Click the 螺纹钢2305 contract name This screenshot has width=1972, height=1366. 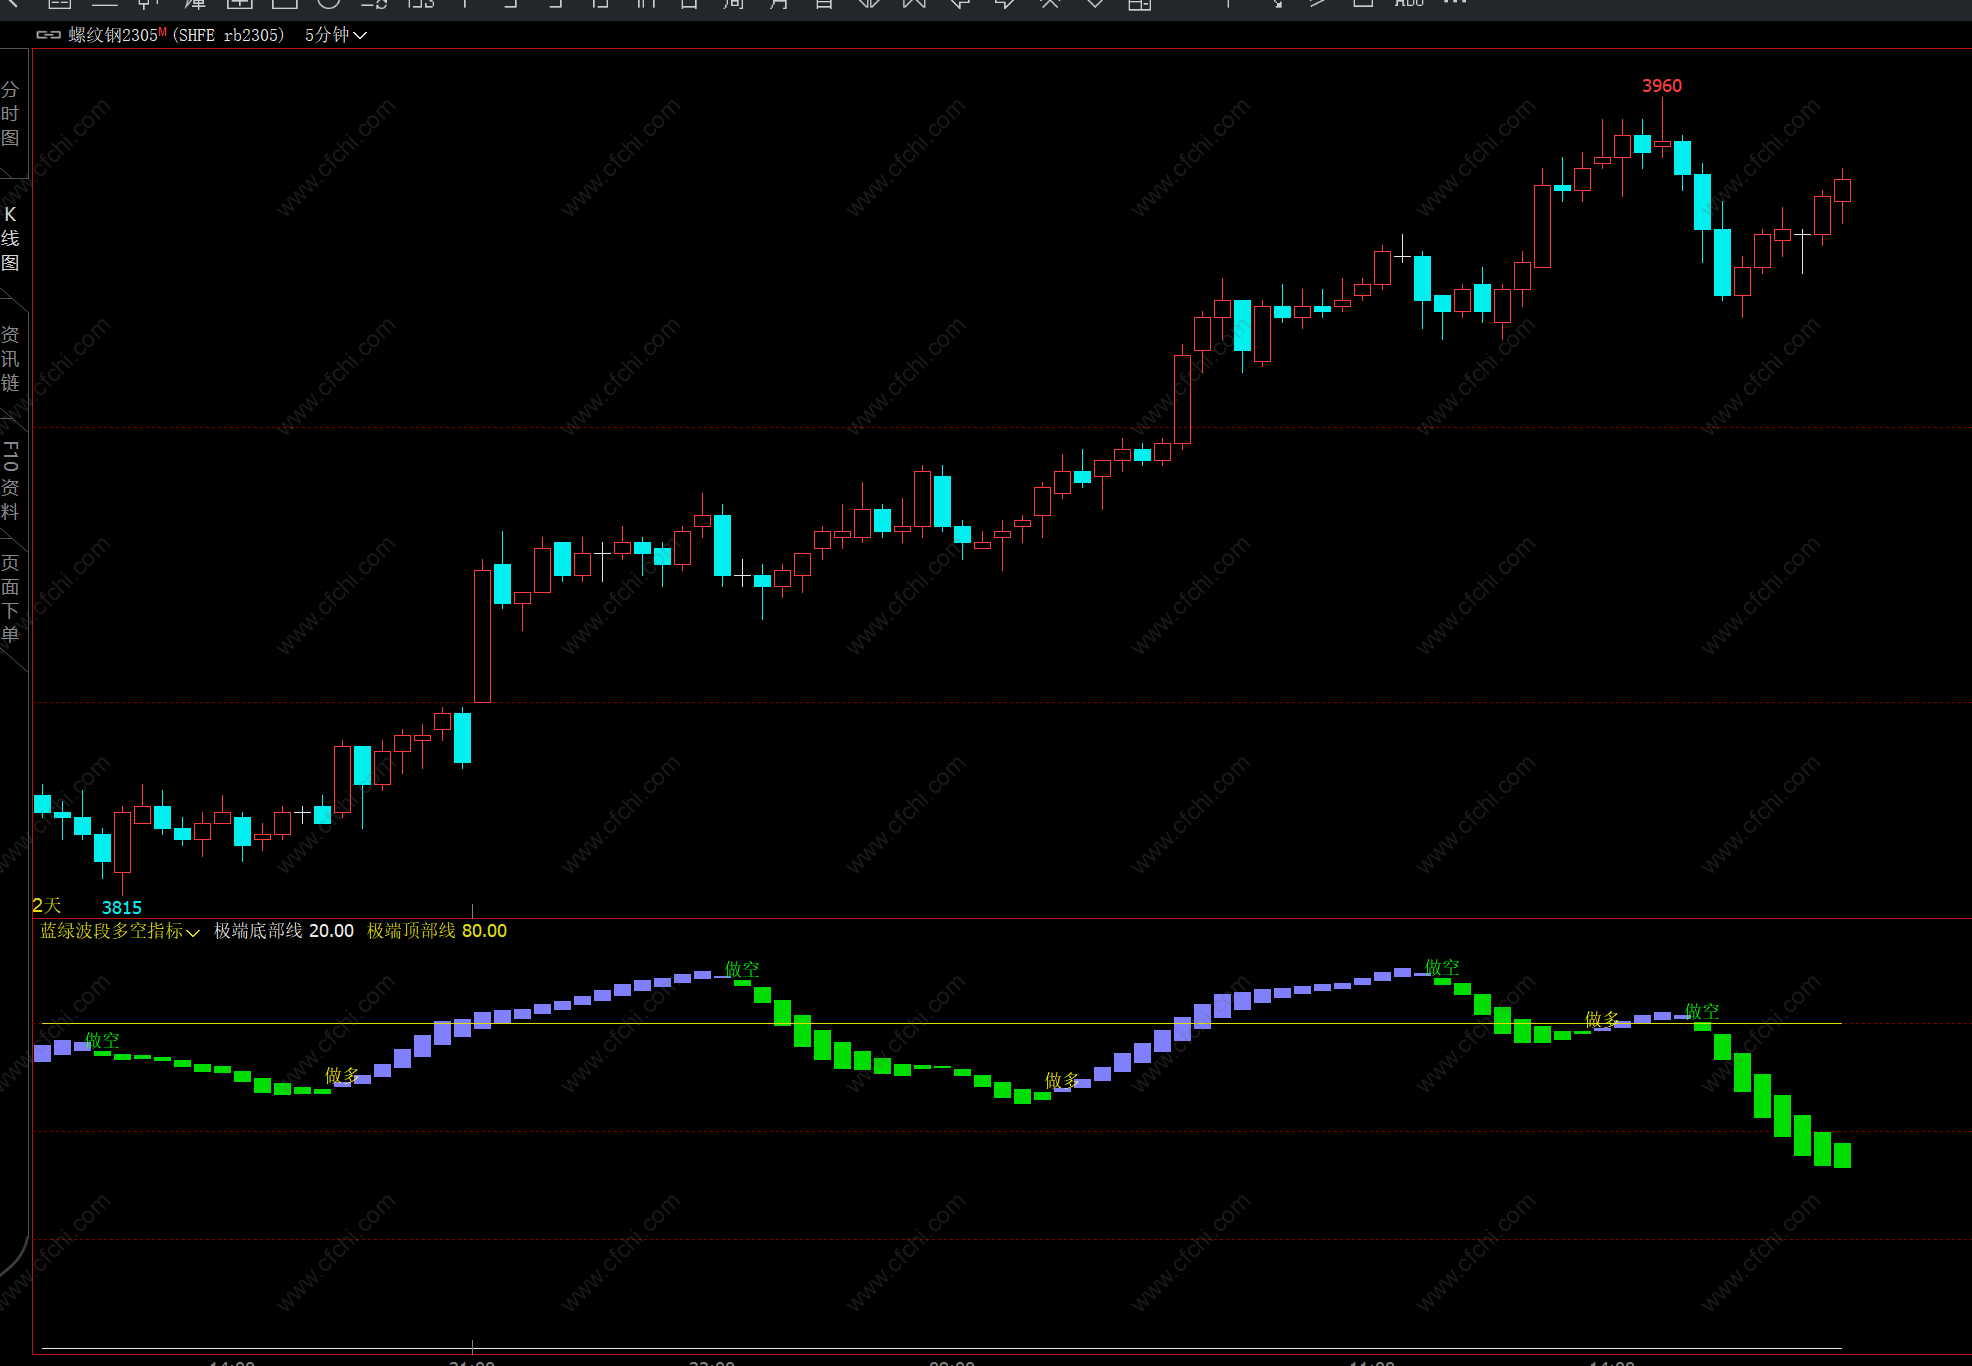click(113, 35)
